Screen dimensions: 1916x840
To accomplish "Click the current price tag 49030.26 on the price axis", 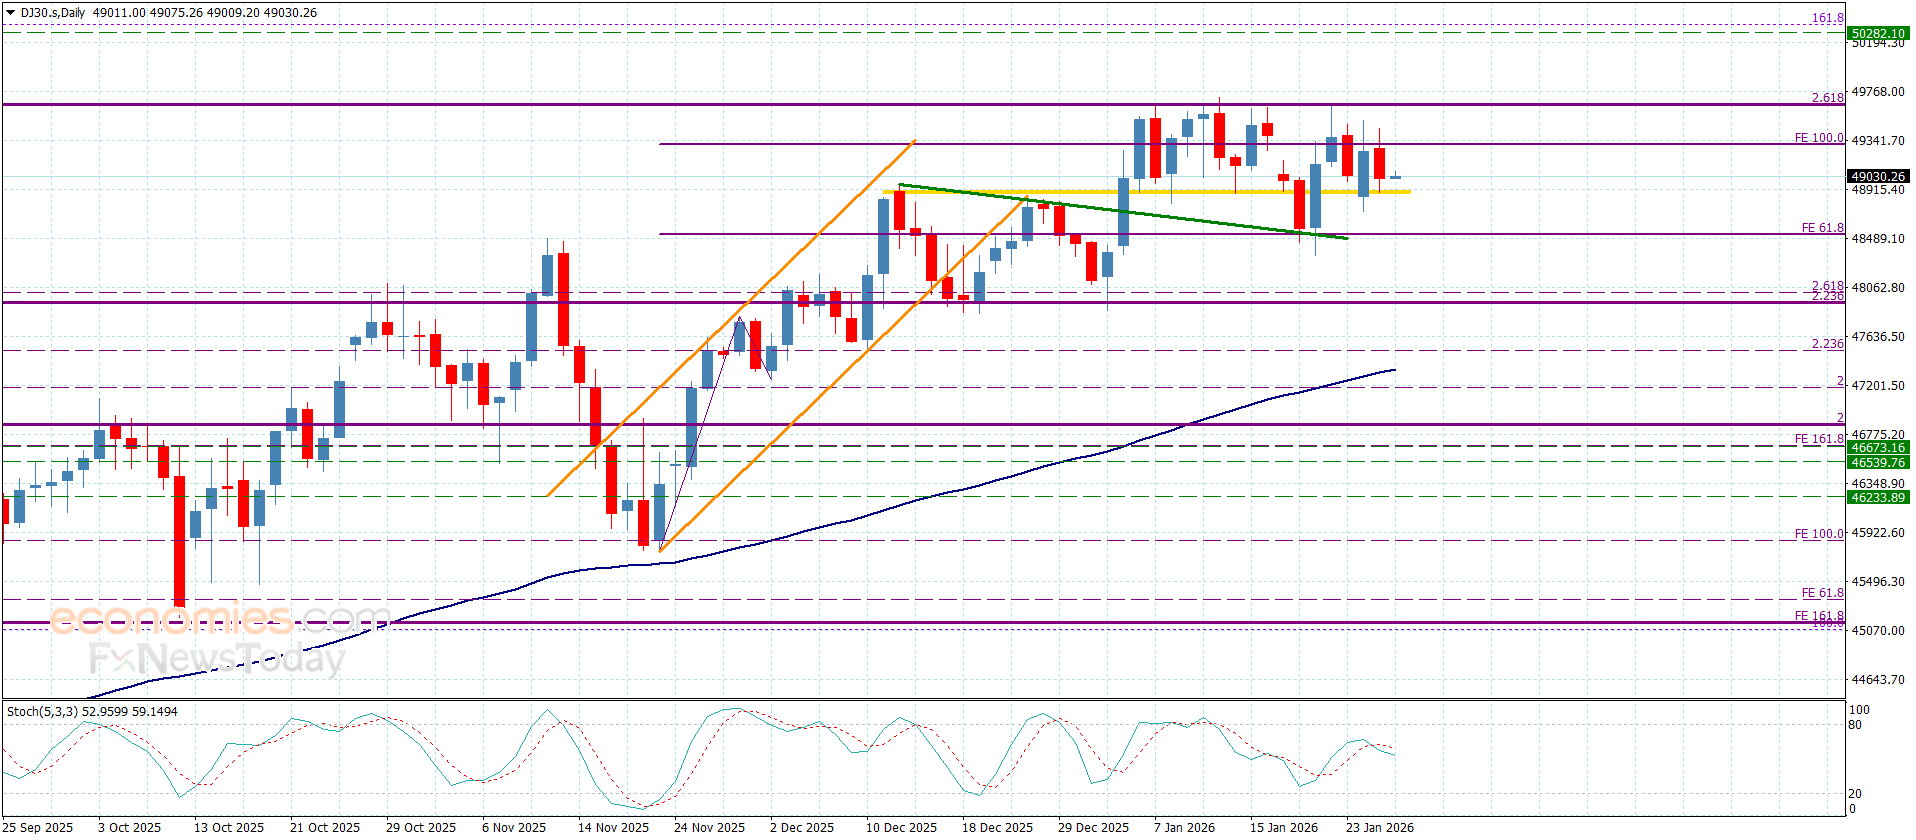I will (x=1877, y=176).
